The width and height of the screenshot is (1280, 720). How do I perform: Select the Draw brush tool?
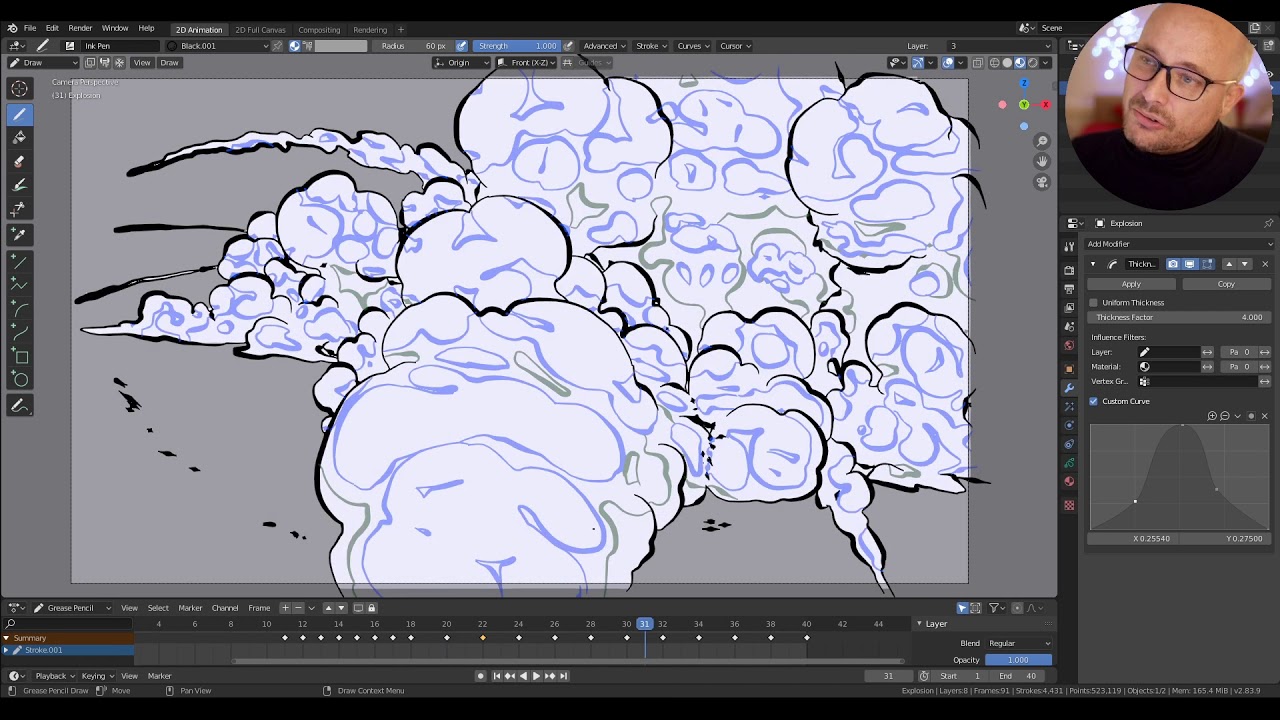[x=19, y=114]
